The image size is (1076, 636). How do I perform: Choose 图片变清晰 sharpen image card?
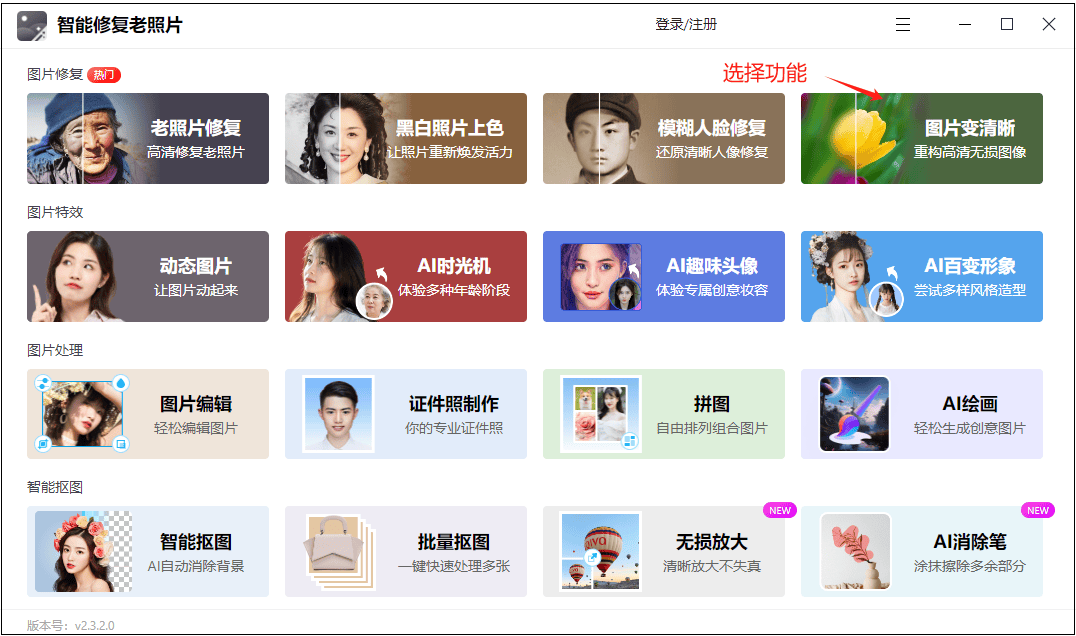click(x=922, y=139)
